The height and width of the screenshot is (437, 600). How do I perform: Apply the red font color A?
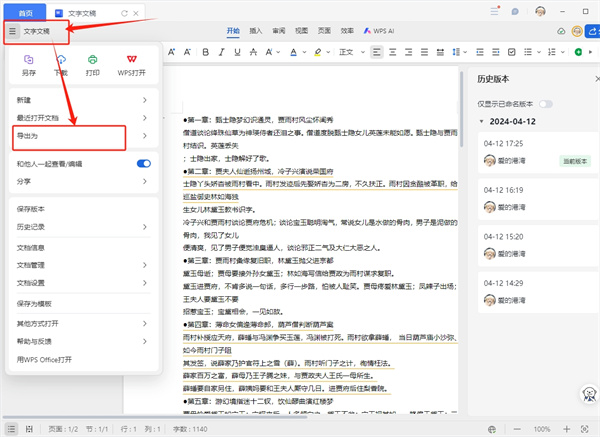pyautogui.click(x=293, y=52)
